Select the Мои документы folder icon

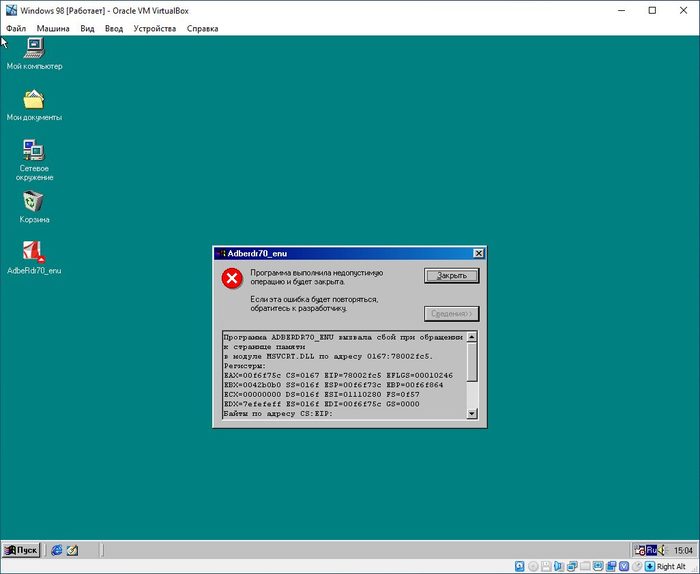34,100
